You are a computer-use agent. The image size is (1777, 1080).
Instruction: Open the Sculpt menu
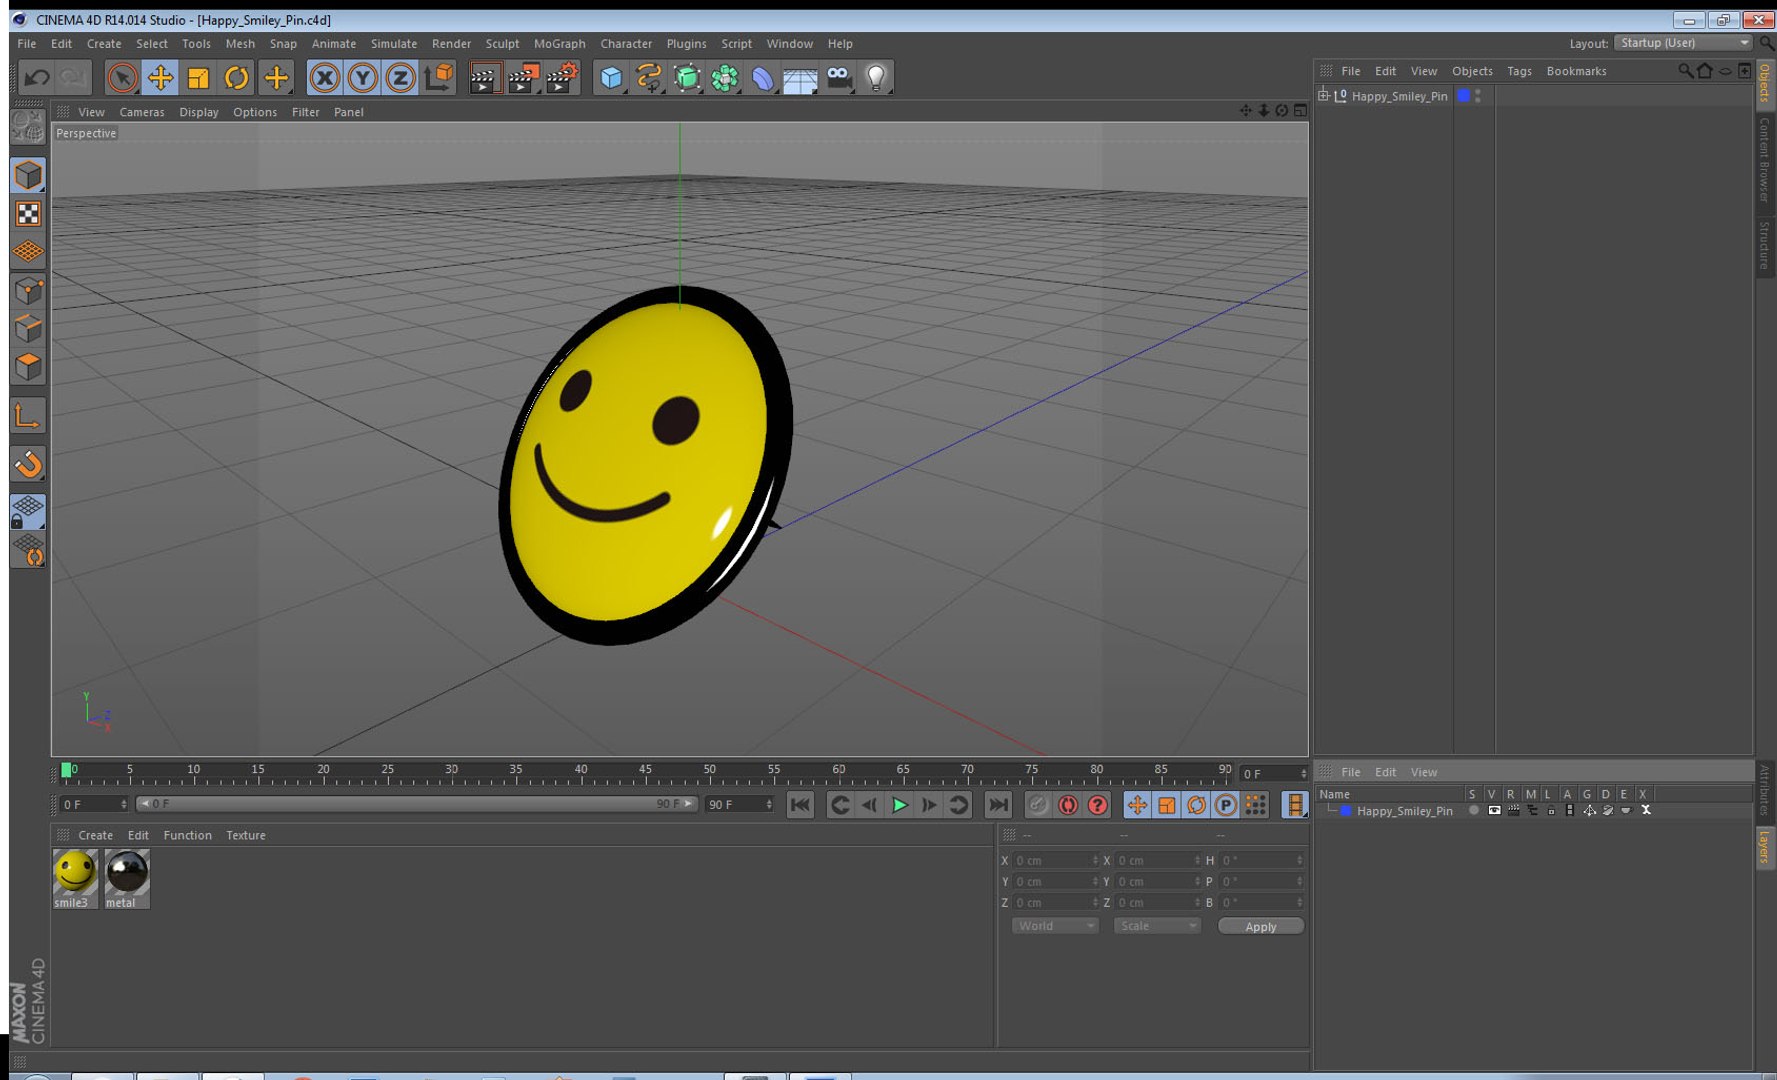(502, 44)
